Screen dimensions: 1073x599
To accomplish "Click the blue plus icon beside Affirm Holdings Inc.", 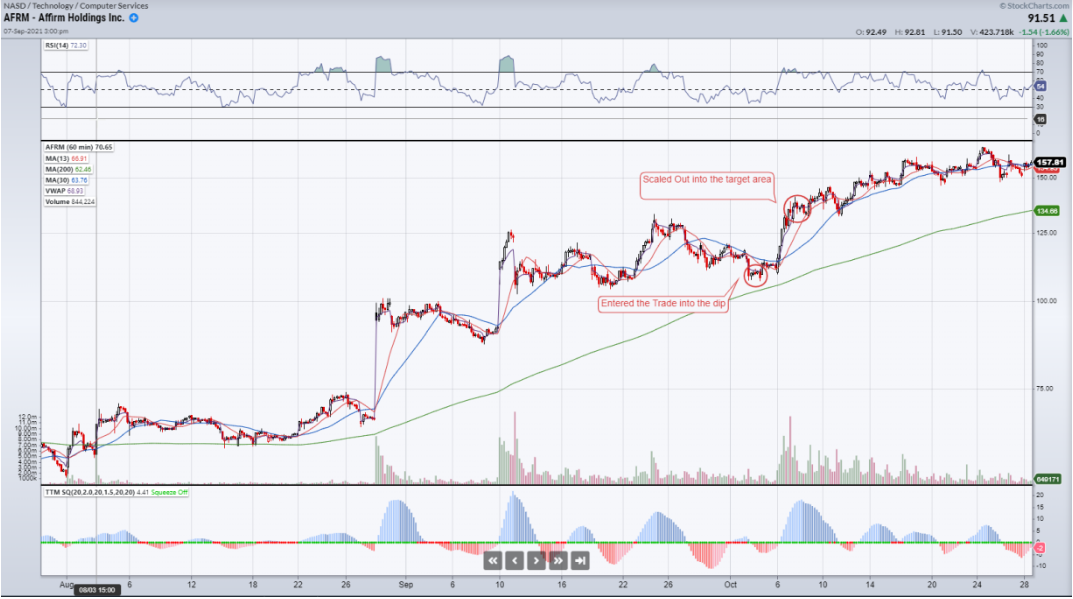I will click(x=134, y=18).
